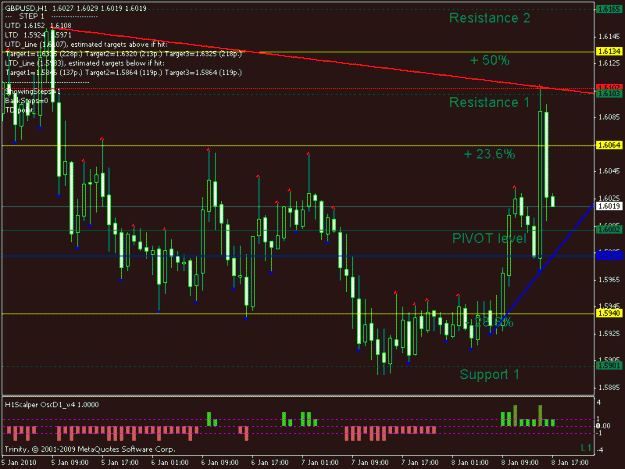Click the green 1.6002 price tag
Viewport: 625px width, 469px height.
609,230
